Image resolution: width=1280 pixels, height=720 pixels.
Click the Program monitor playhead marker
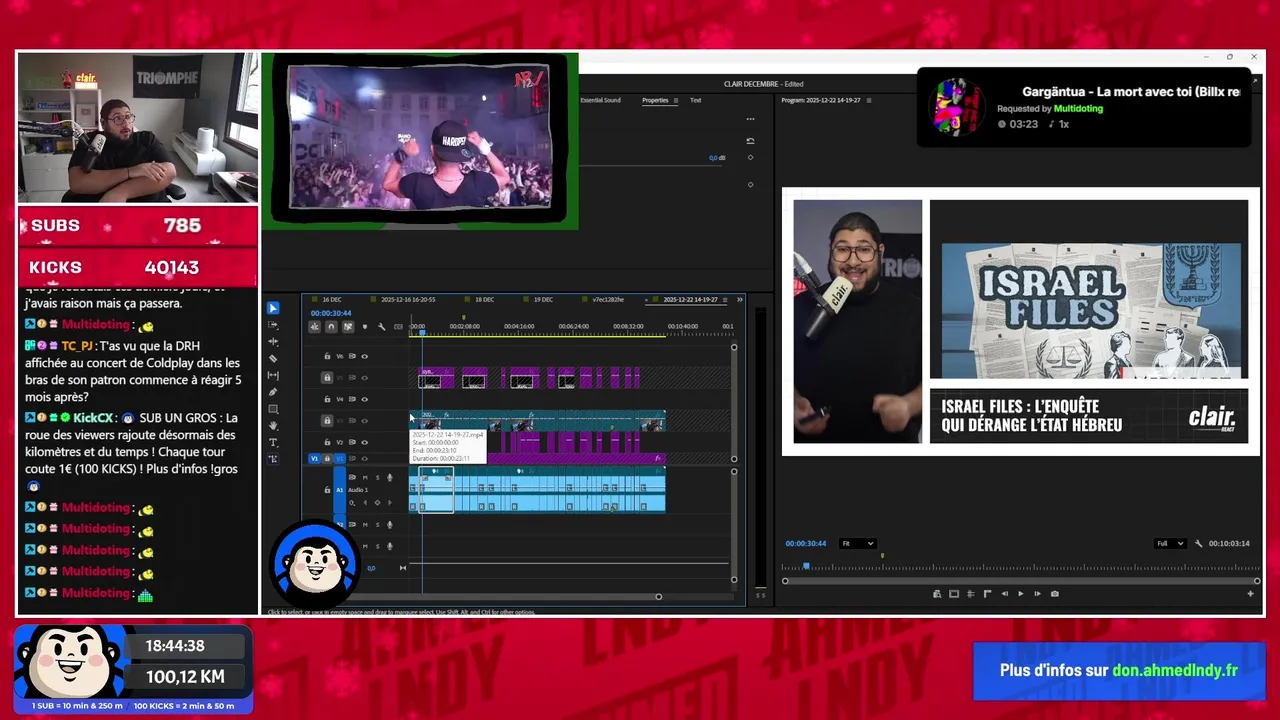click(x=806, y=566)
